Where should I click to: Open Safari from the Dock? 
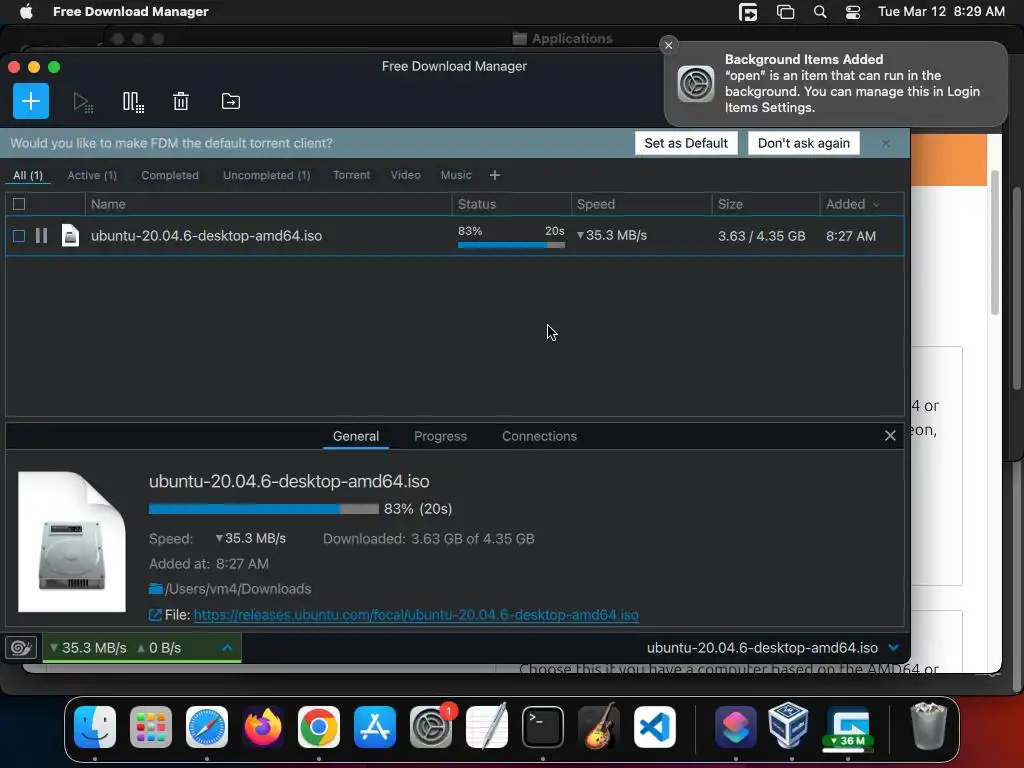tap(207, 726)
